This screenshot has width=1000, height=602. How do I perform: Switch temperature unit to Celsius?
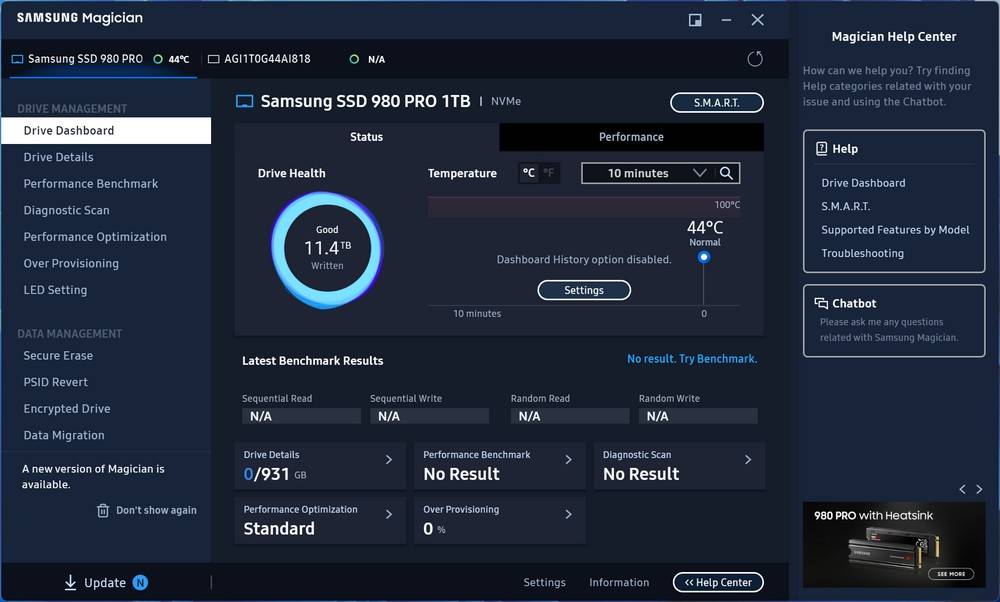(x=529, y=173)
